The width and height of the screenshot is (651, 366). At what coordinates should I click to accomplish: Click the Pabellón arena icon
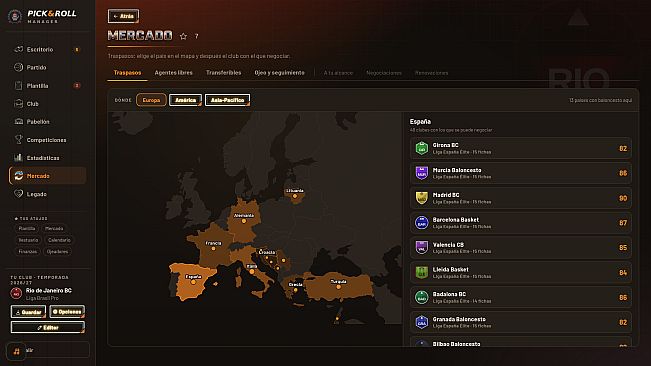(x=18, y=122)
